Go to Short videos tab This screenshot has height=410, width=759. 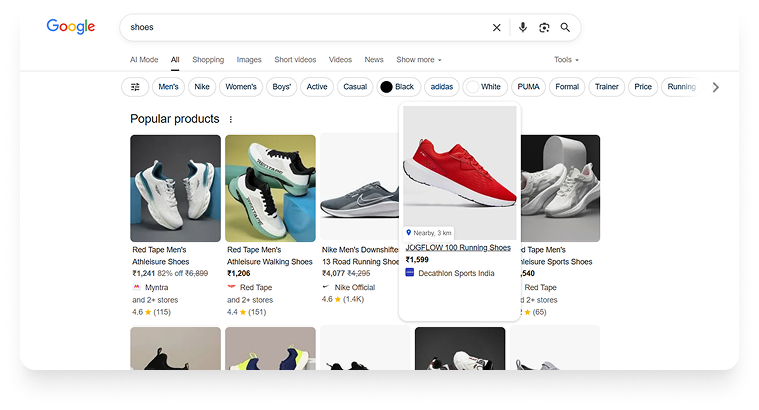295,60
